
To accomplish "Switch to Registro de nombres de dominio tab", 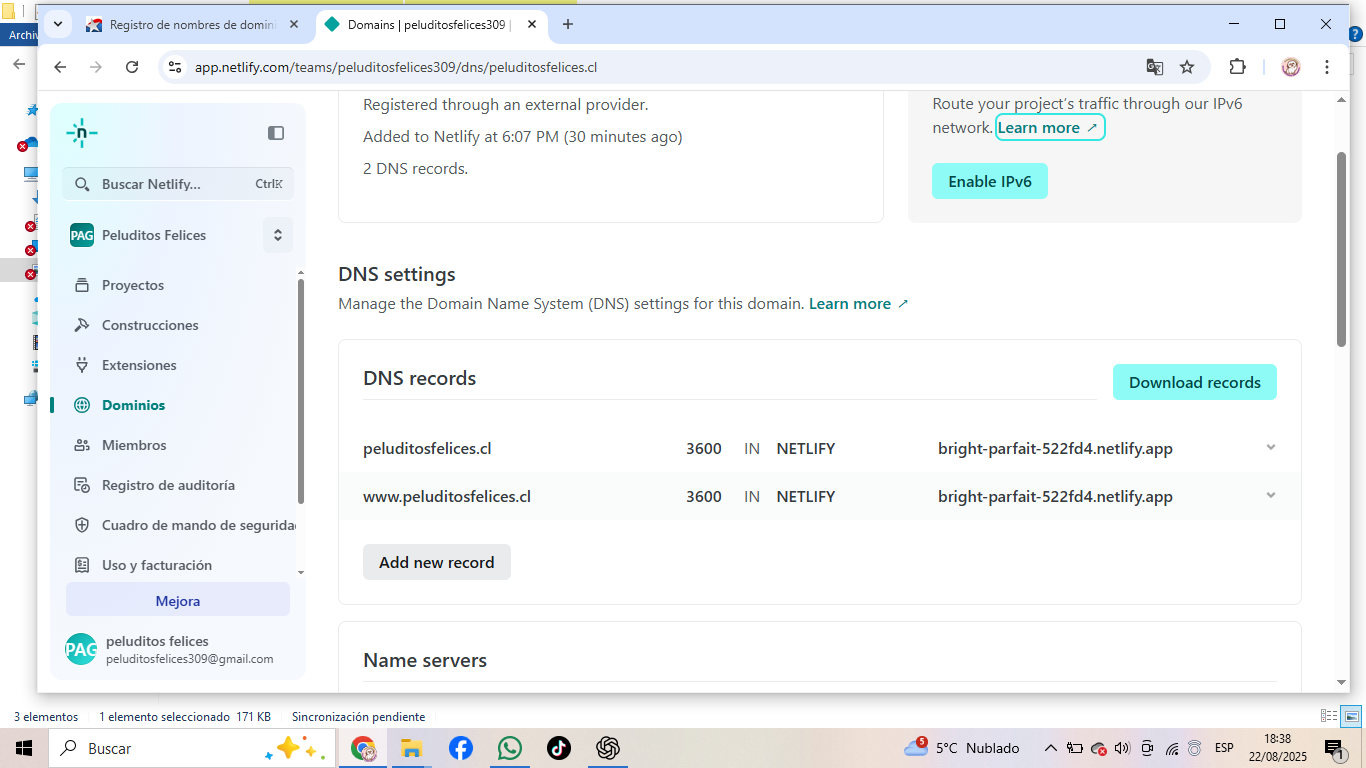I will pyautogui.click(x=192, y=25).
